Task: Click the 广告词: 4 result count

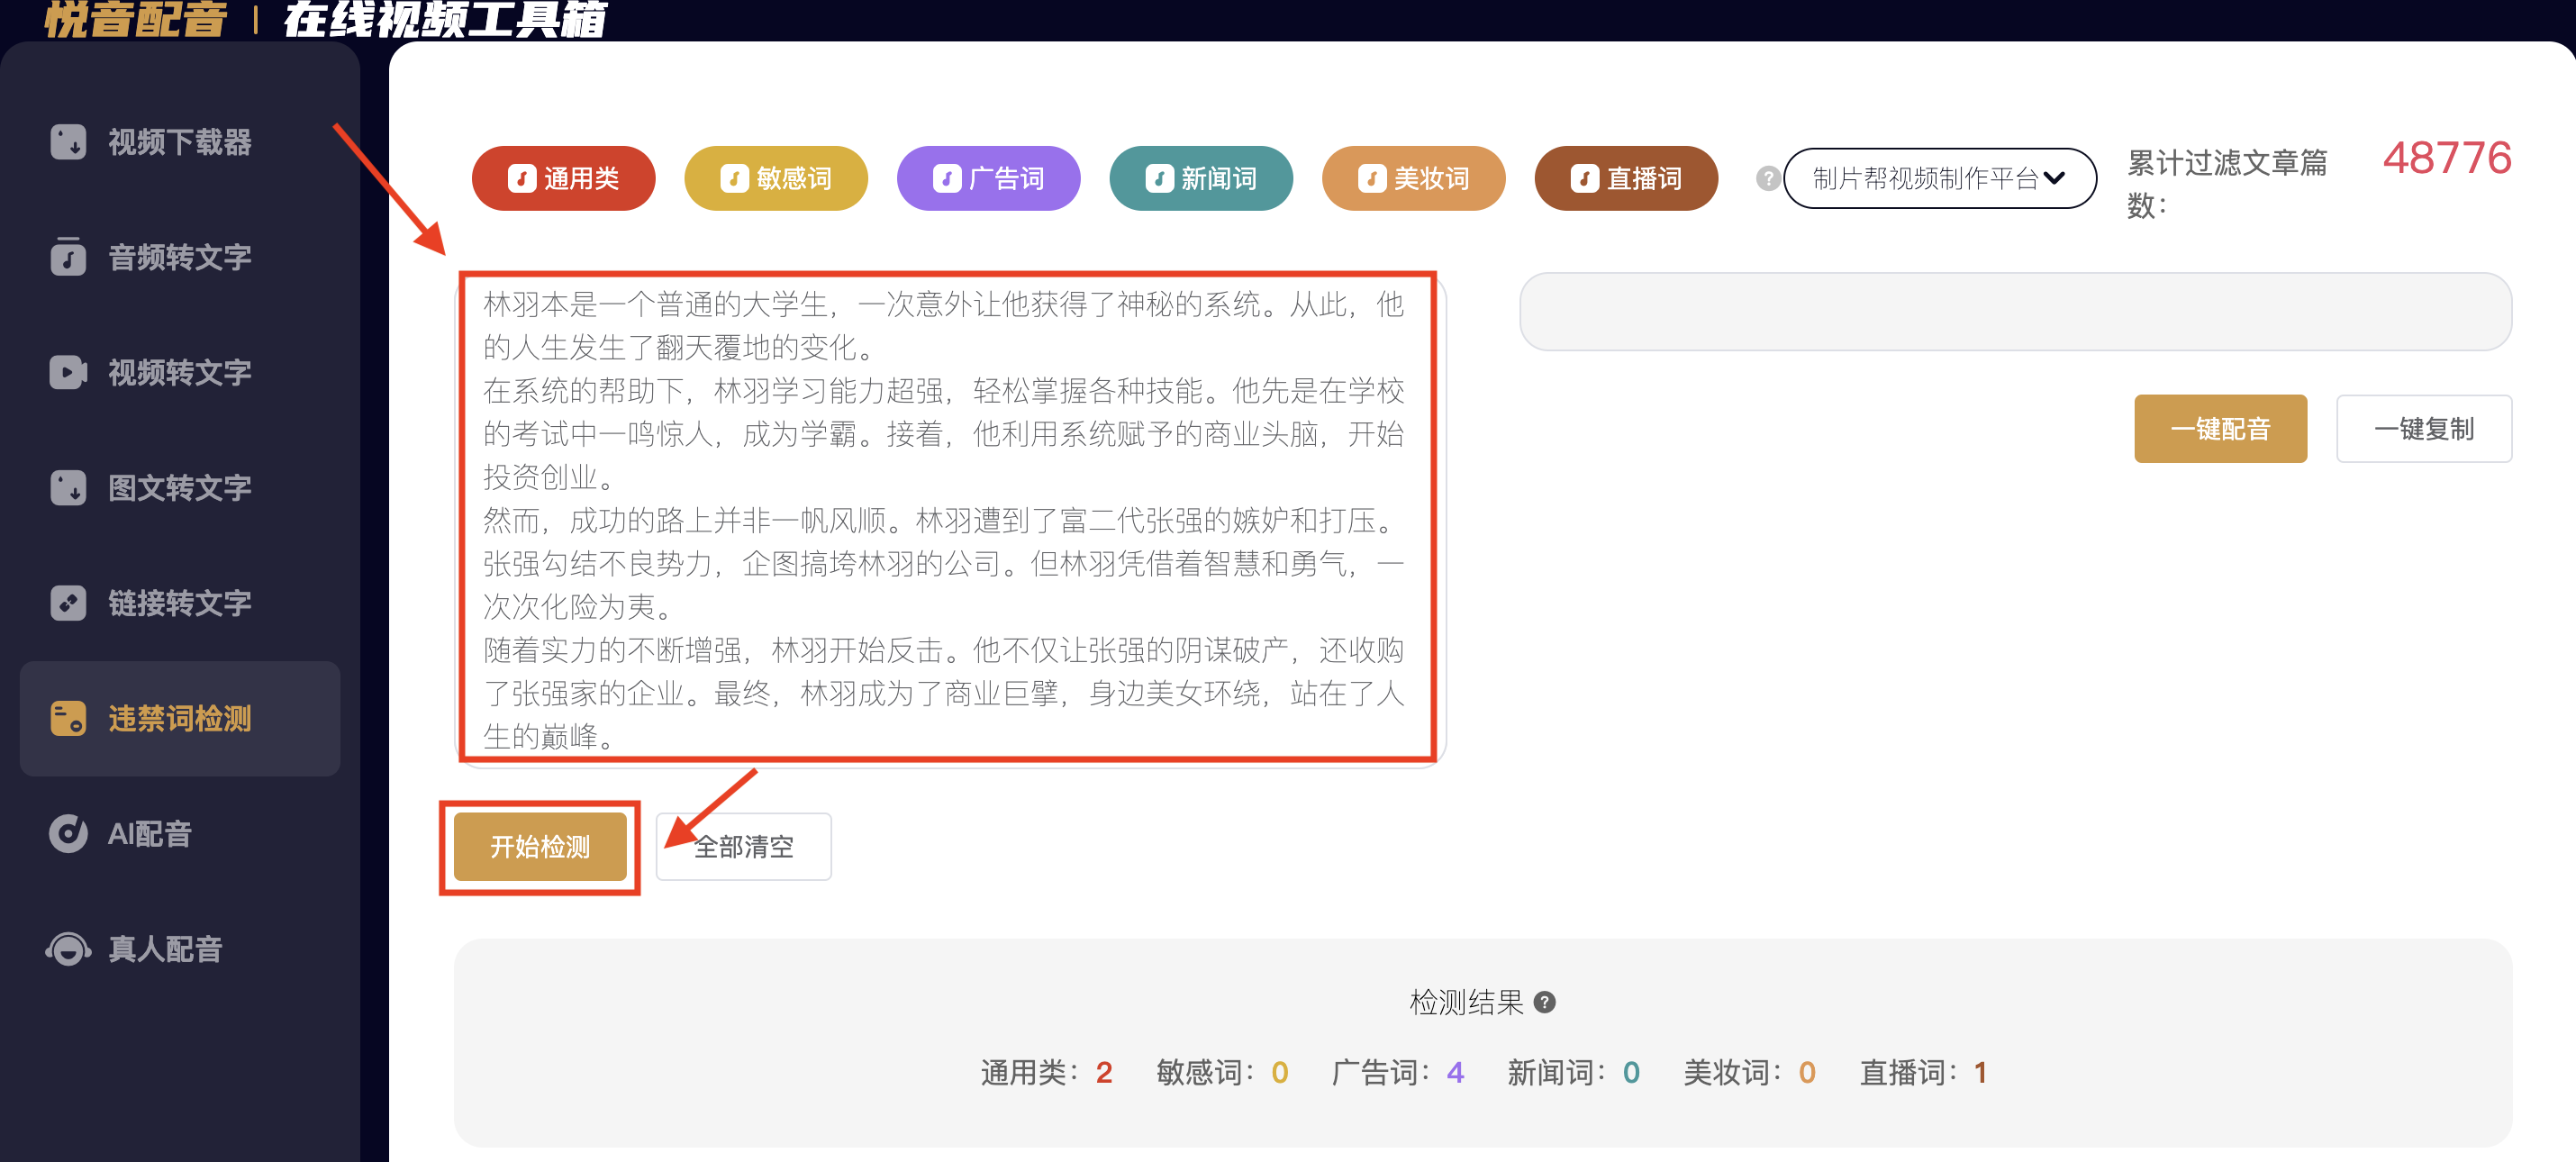Action: [x=1397, y=1072]
